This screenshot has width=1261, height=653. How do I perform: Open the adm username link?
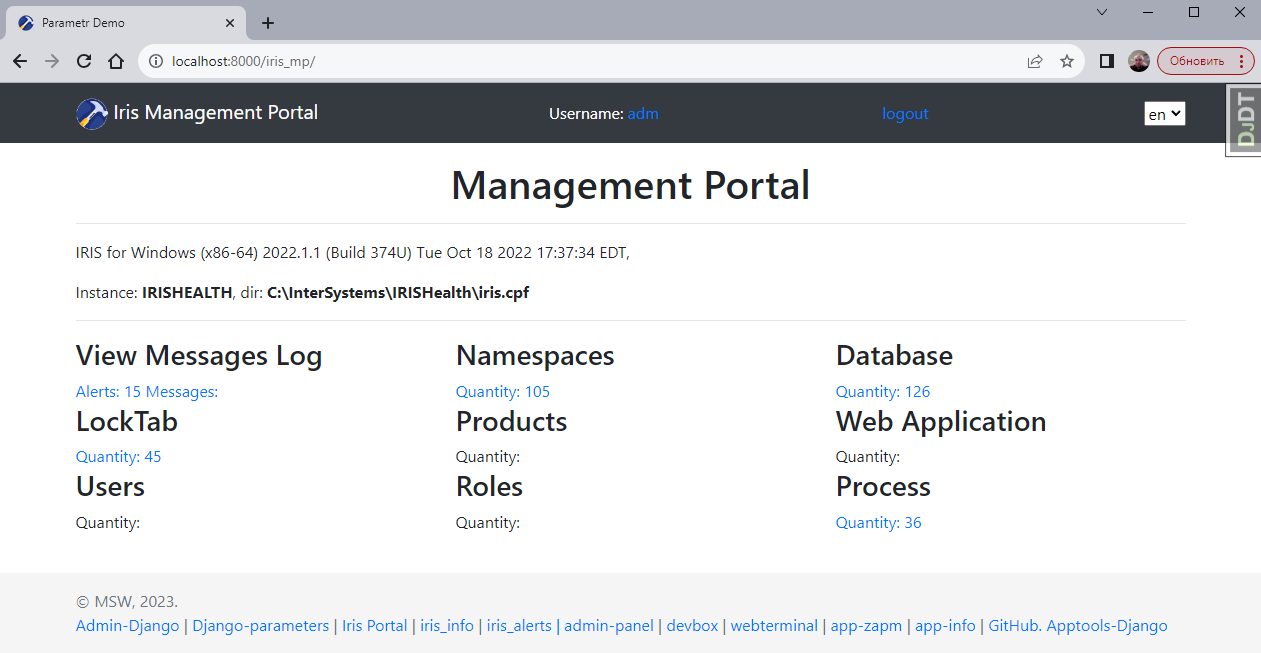click(x=643, y=114)
